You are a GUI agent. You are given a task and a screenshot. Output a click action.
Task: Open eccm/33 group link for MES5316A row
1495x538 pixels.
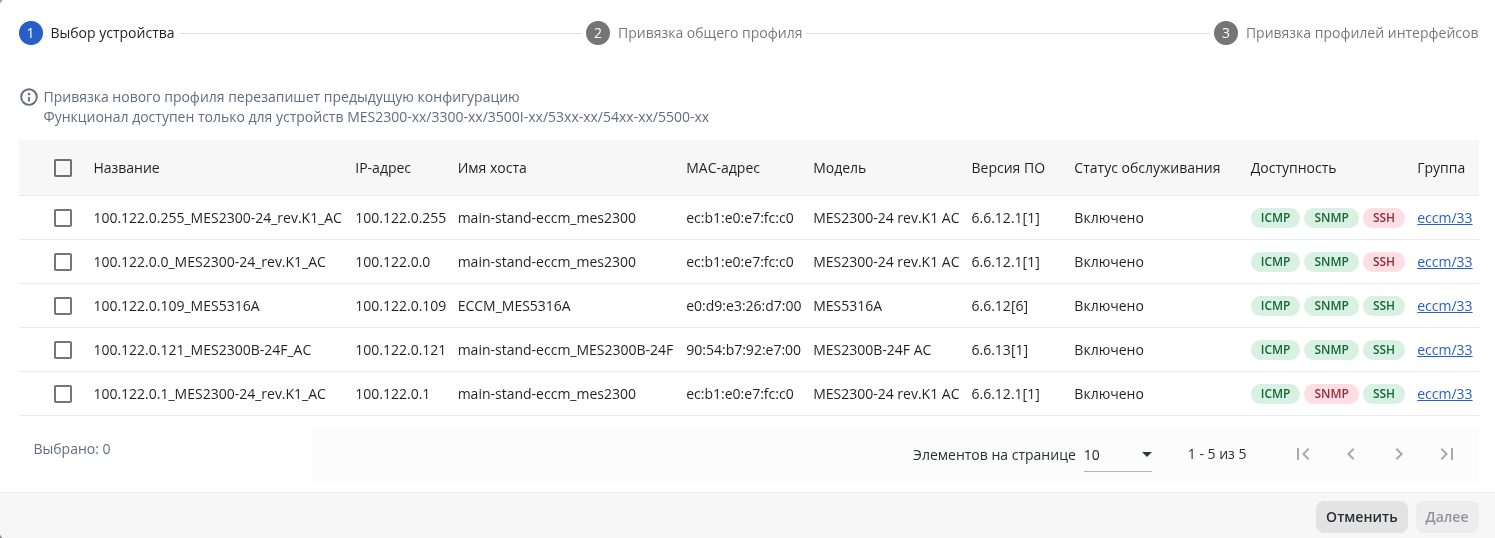[x=1445, y=306]
